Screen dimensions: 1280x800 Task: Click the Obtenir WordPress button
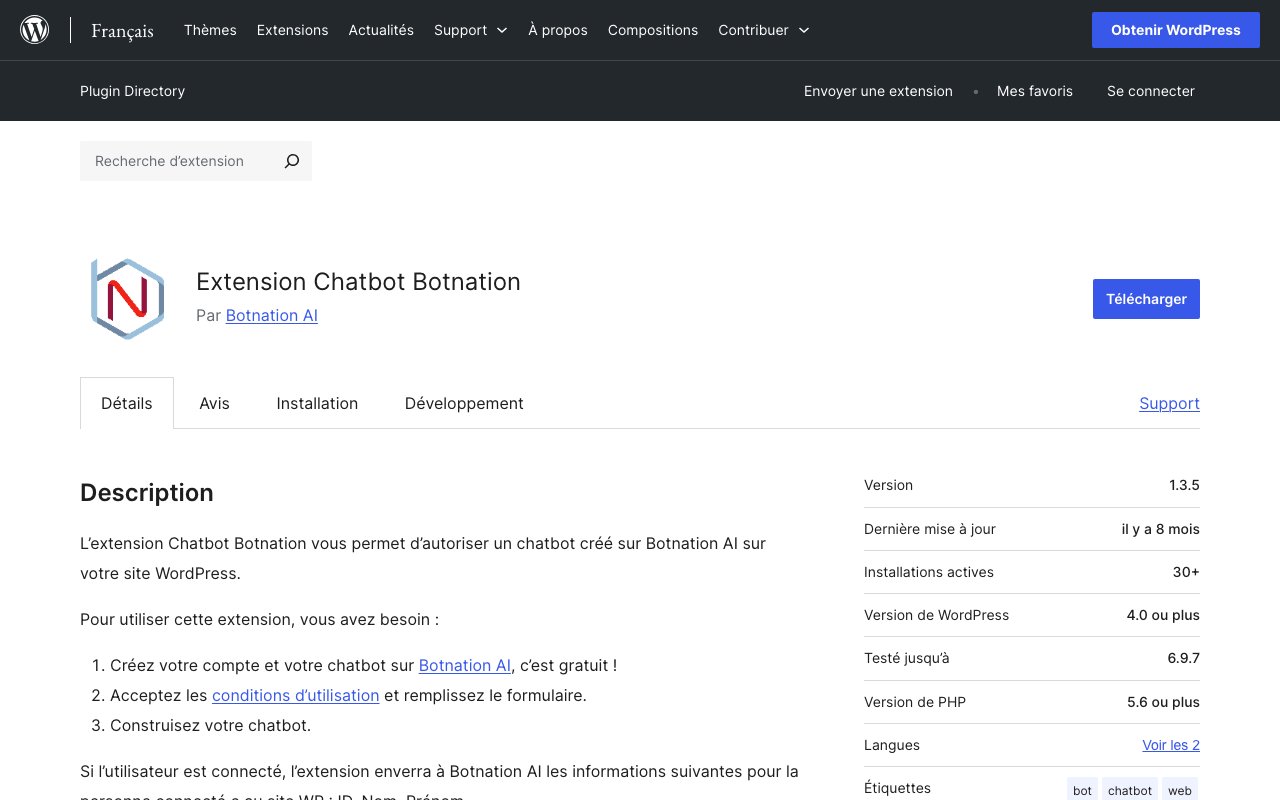(1176, 30)
